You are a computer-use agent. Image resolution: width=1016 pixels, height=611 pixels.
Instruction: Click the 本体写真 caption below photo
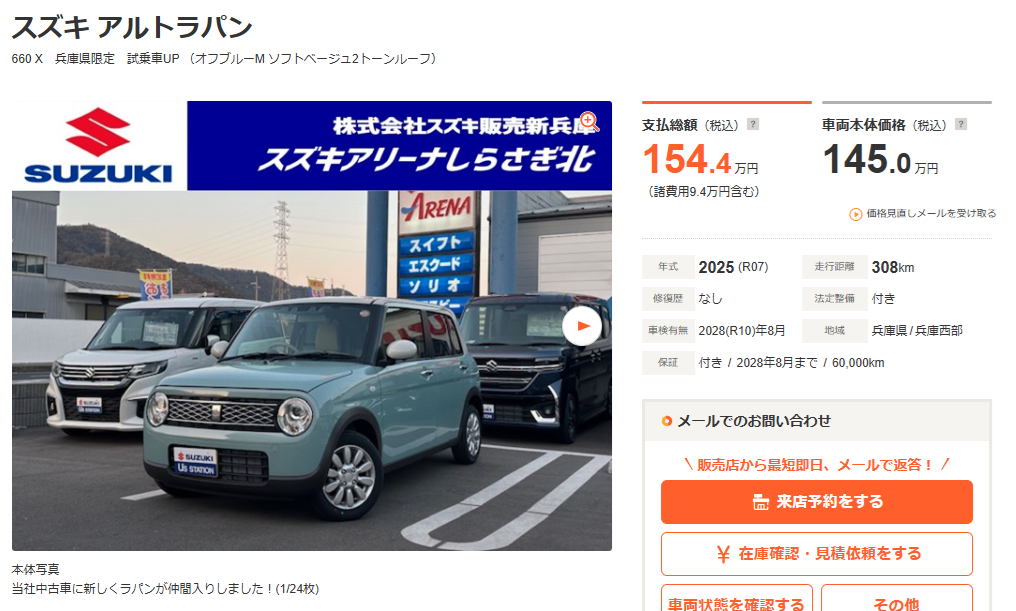pyautogui.click(x=36, y=570)
